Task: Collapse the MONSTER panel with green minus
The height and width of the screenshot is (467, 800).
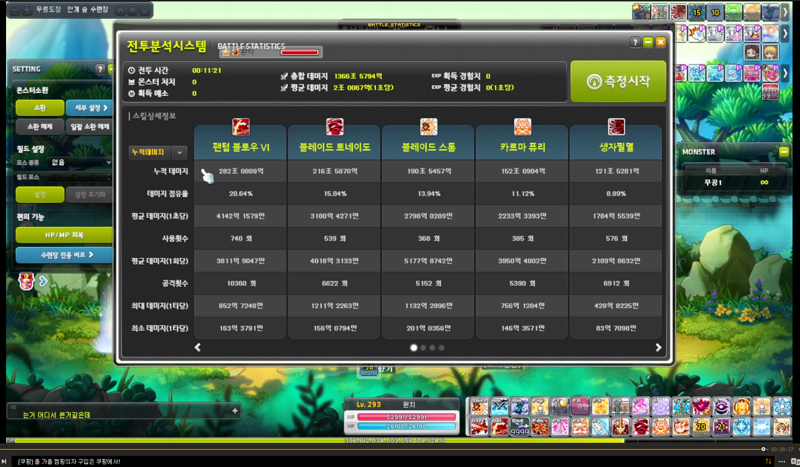Action: tap(784, 152)
